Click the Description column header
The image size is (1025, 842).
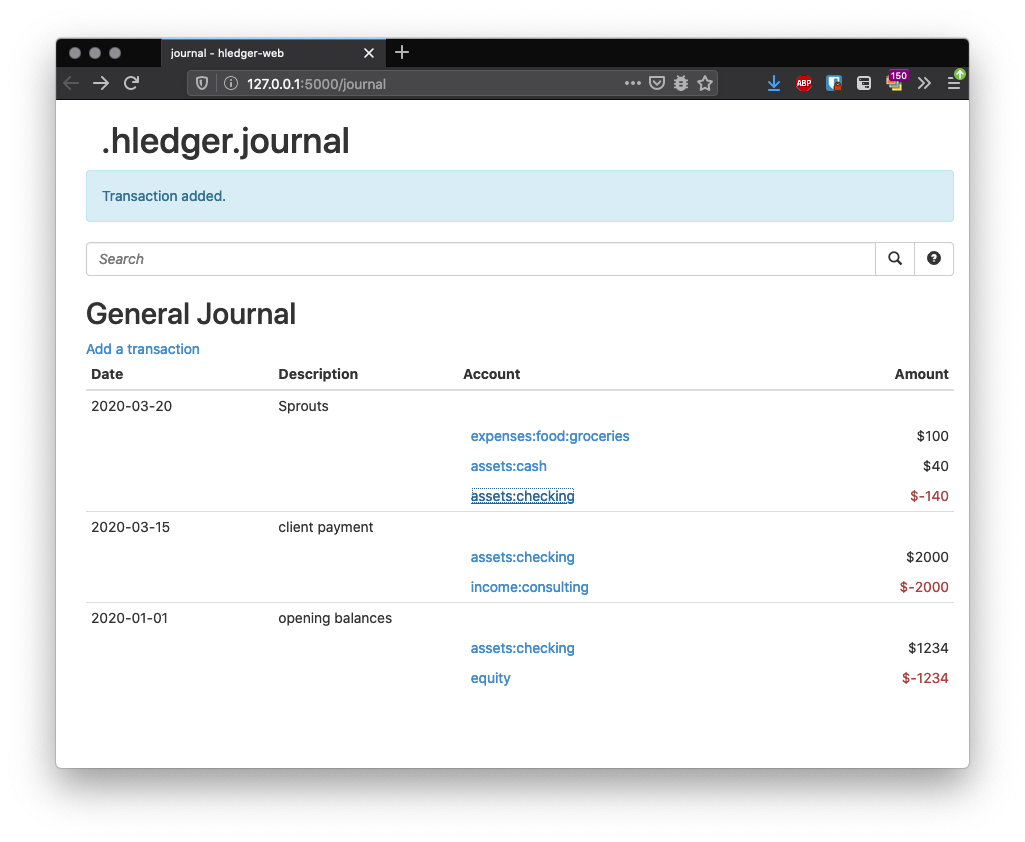tap(318, 374)
